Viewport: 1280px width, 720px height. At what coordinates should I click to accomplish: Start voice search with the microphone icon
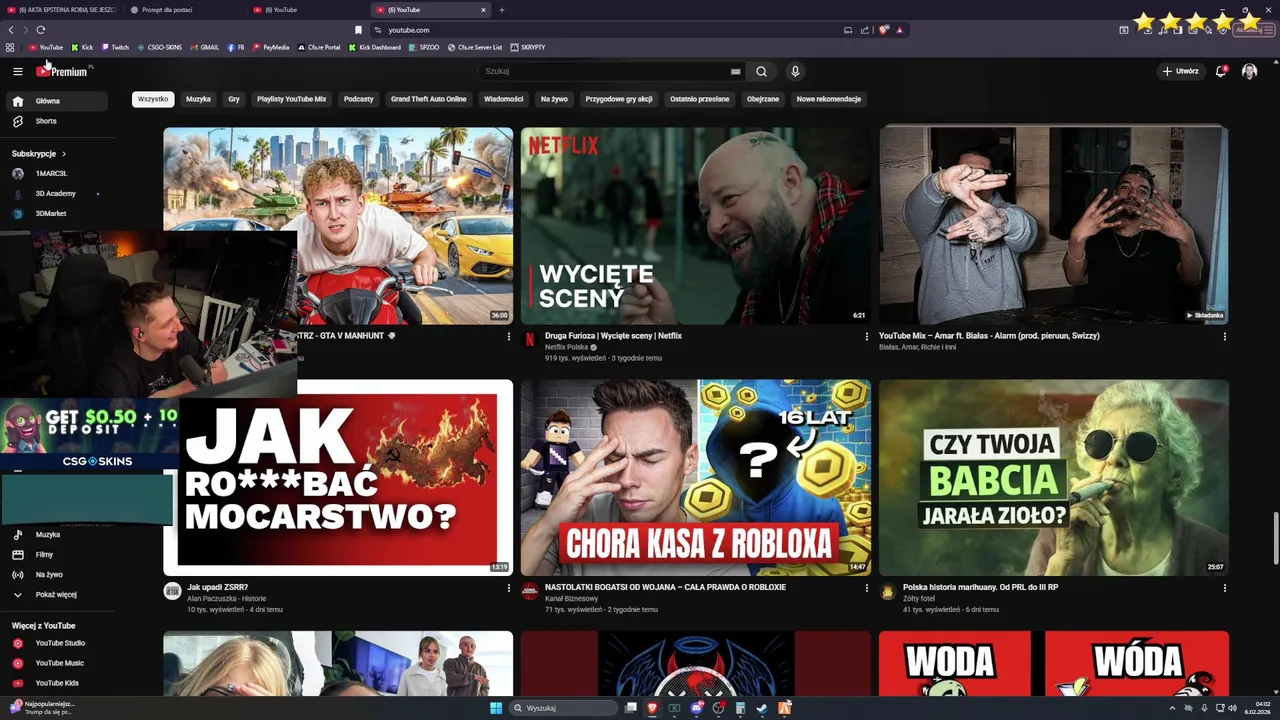(x=795, y=71)
